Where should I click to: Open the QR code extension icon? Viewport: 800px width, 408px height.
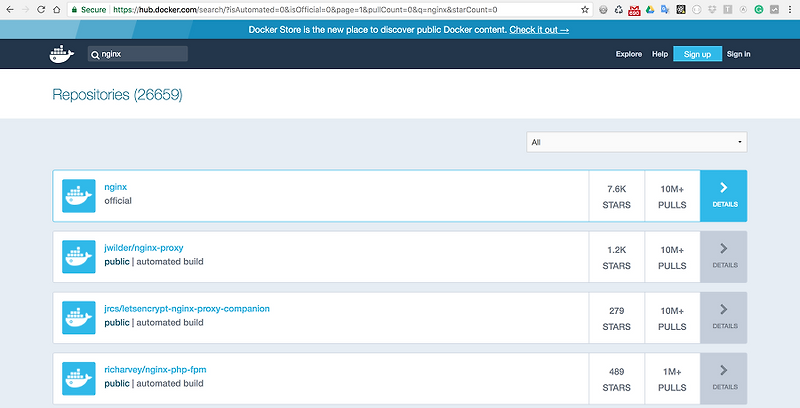click(x=681, y=10)
